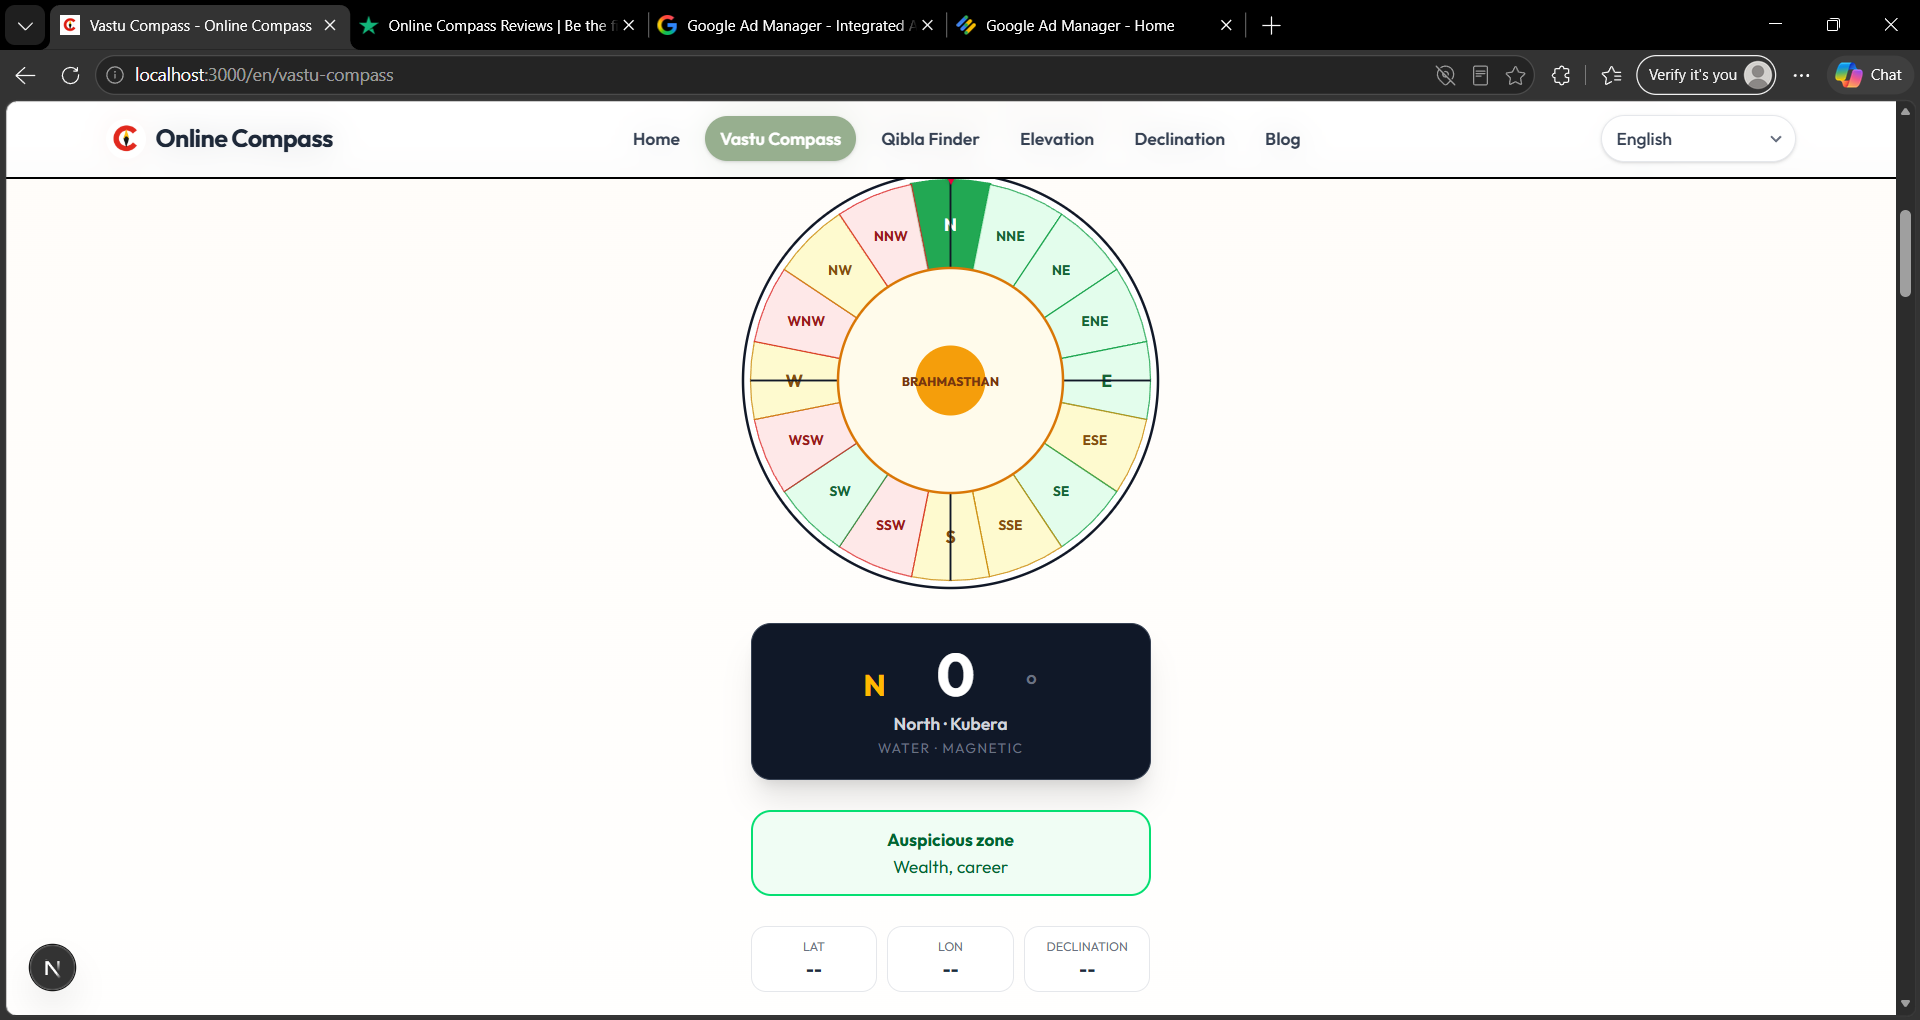Click the North · Kubera label
Screen dimensions: 1920x1020
950,724
